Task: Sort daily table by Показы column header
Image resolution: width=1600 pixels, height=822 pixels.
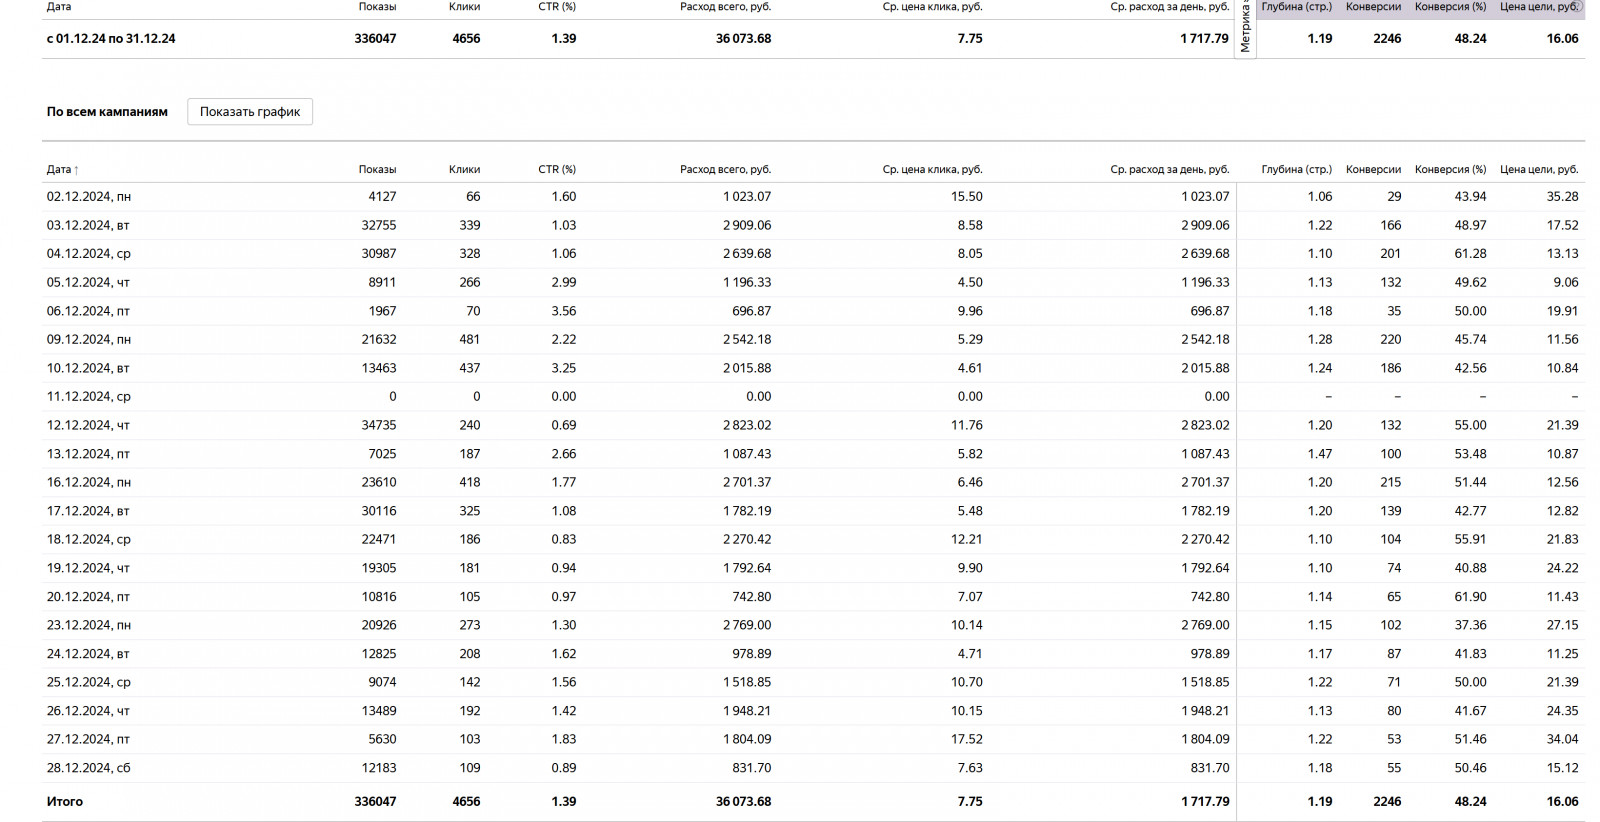Action: click(x=377, y=169)
